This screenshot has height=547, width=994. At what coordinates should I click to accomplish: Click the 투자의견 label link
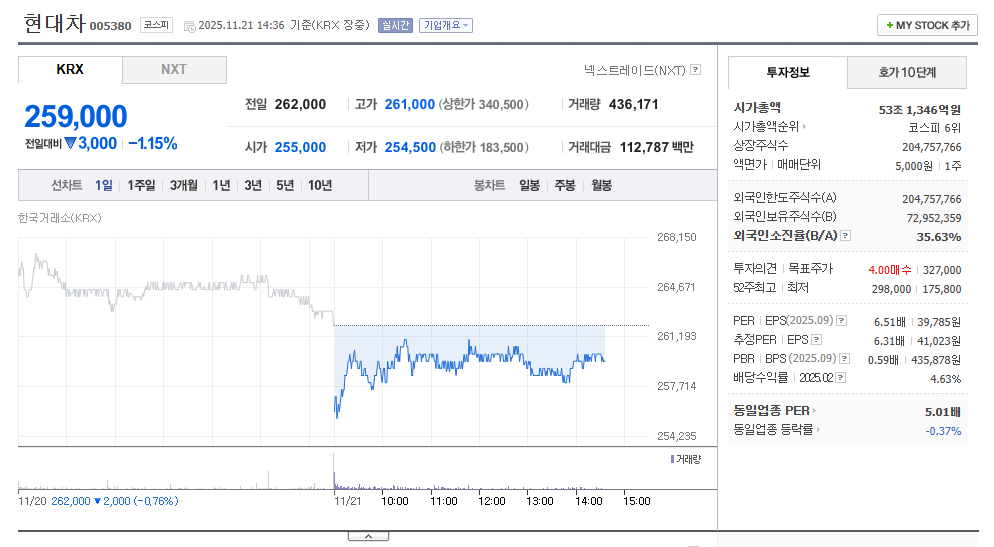click(x=754, y=269)
